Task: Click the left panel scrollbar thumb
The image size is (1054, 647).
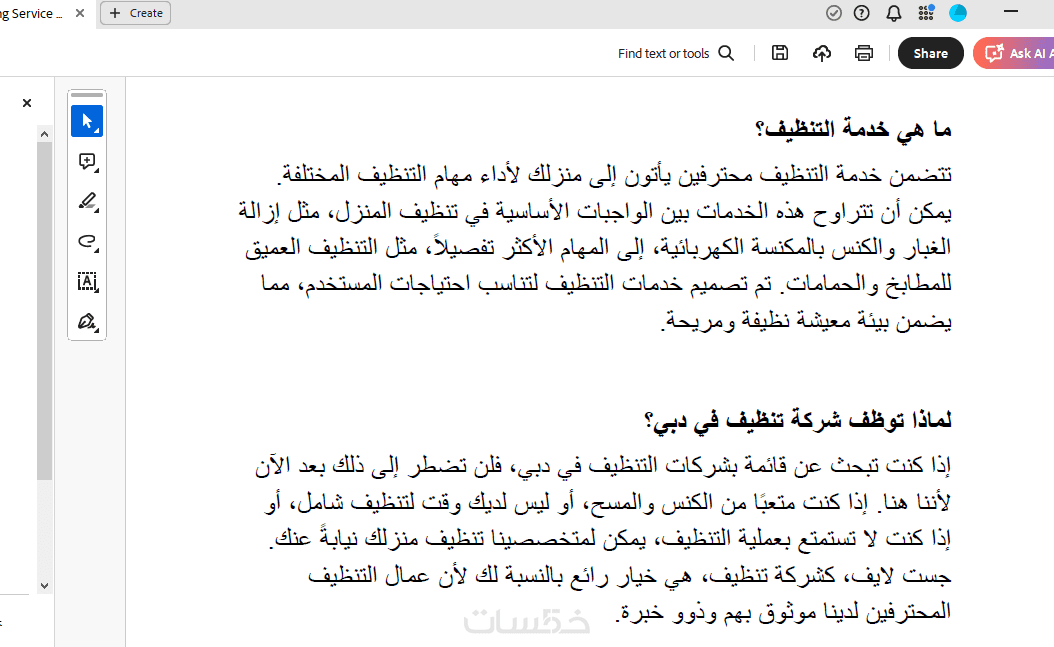Action: [44, 310]
